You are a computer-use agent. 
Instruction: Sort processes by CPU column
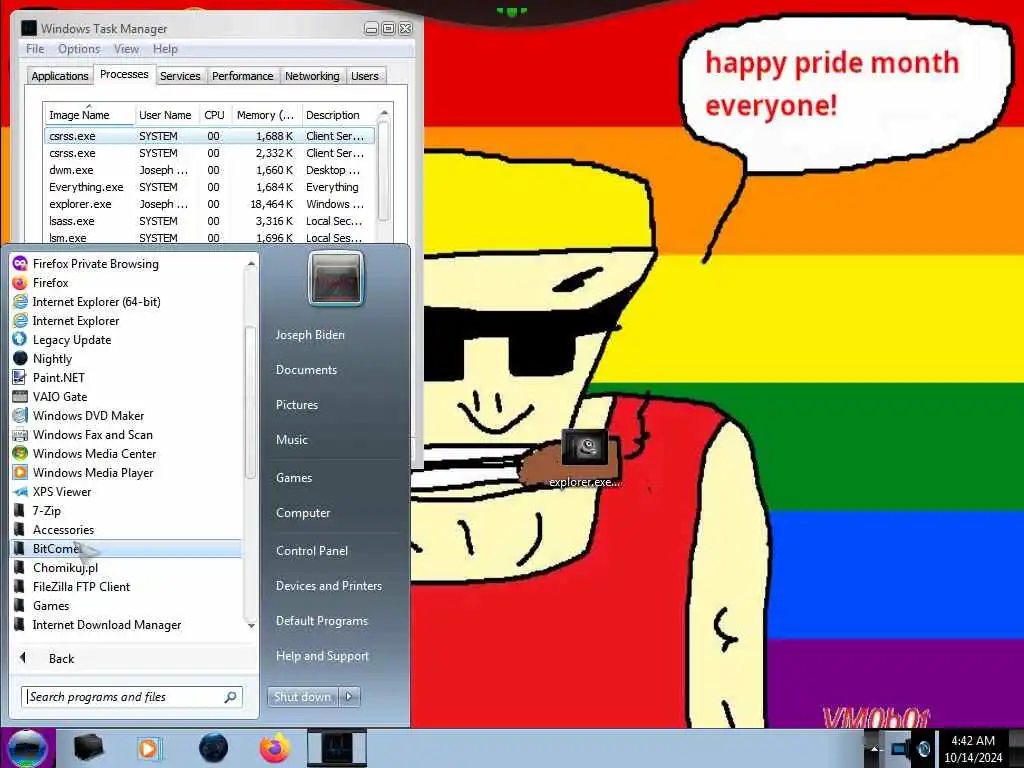[x=214, y=115]
